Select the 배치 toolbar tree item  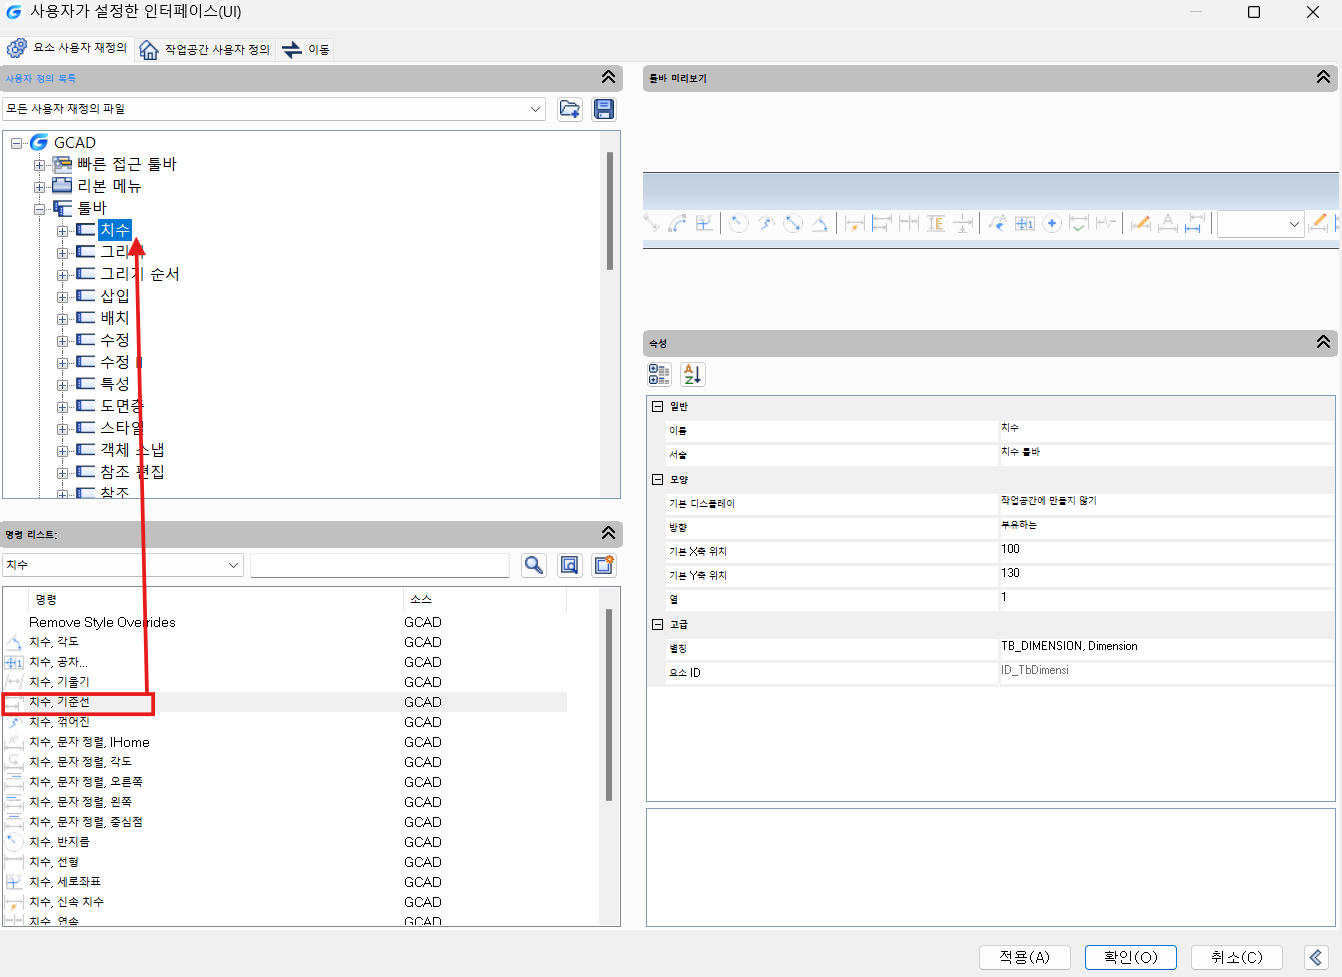115,318
